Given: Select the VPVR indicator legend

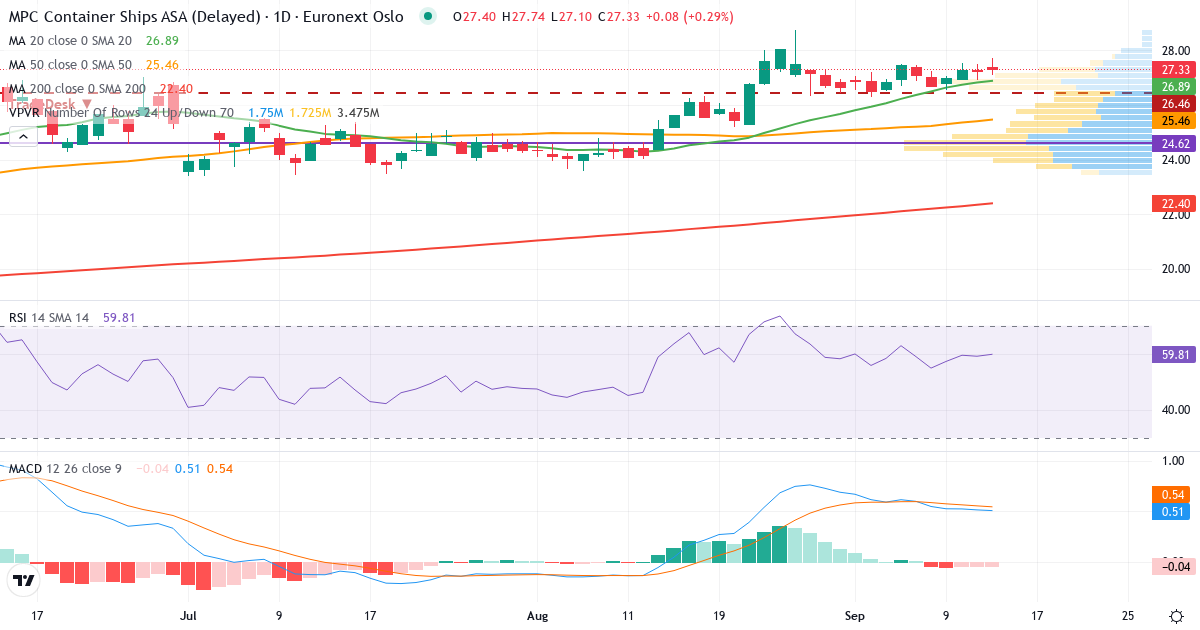Looking at the screenshot, I should [121, 113].
